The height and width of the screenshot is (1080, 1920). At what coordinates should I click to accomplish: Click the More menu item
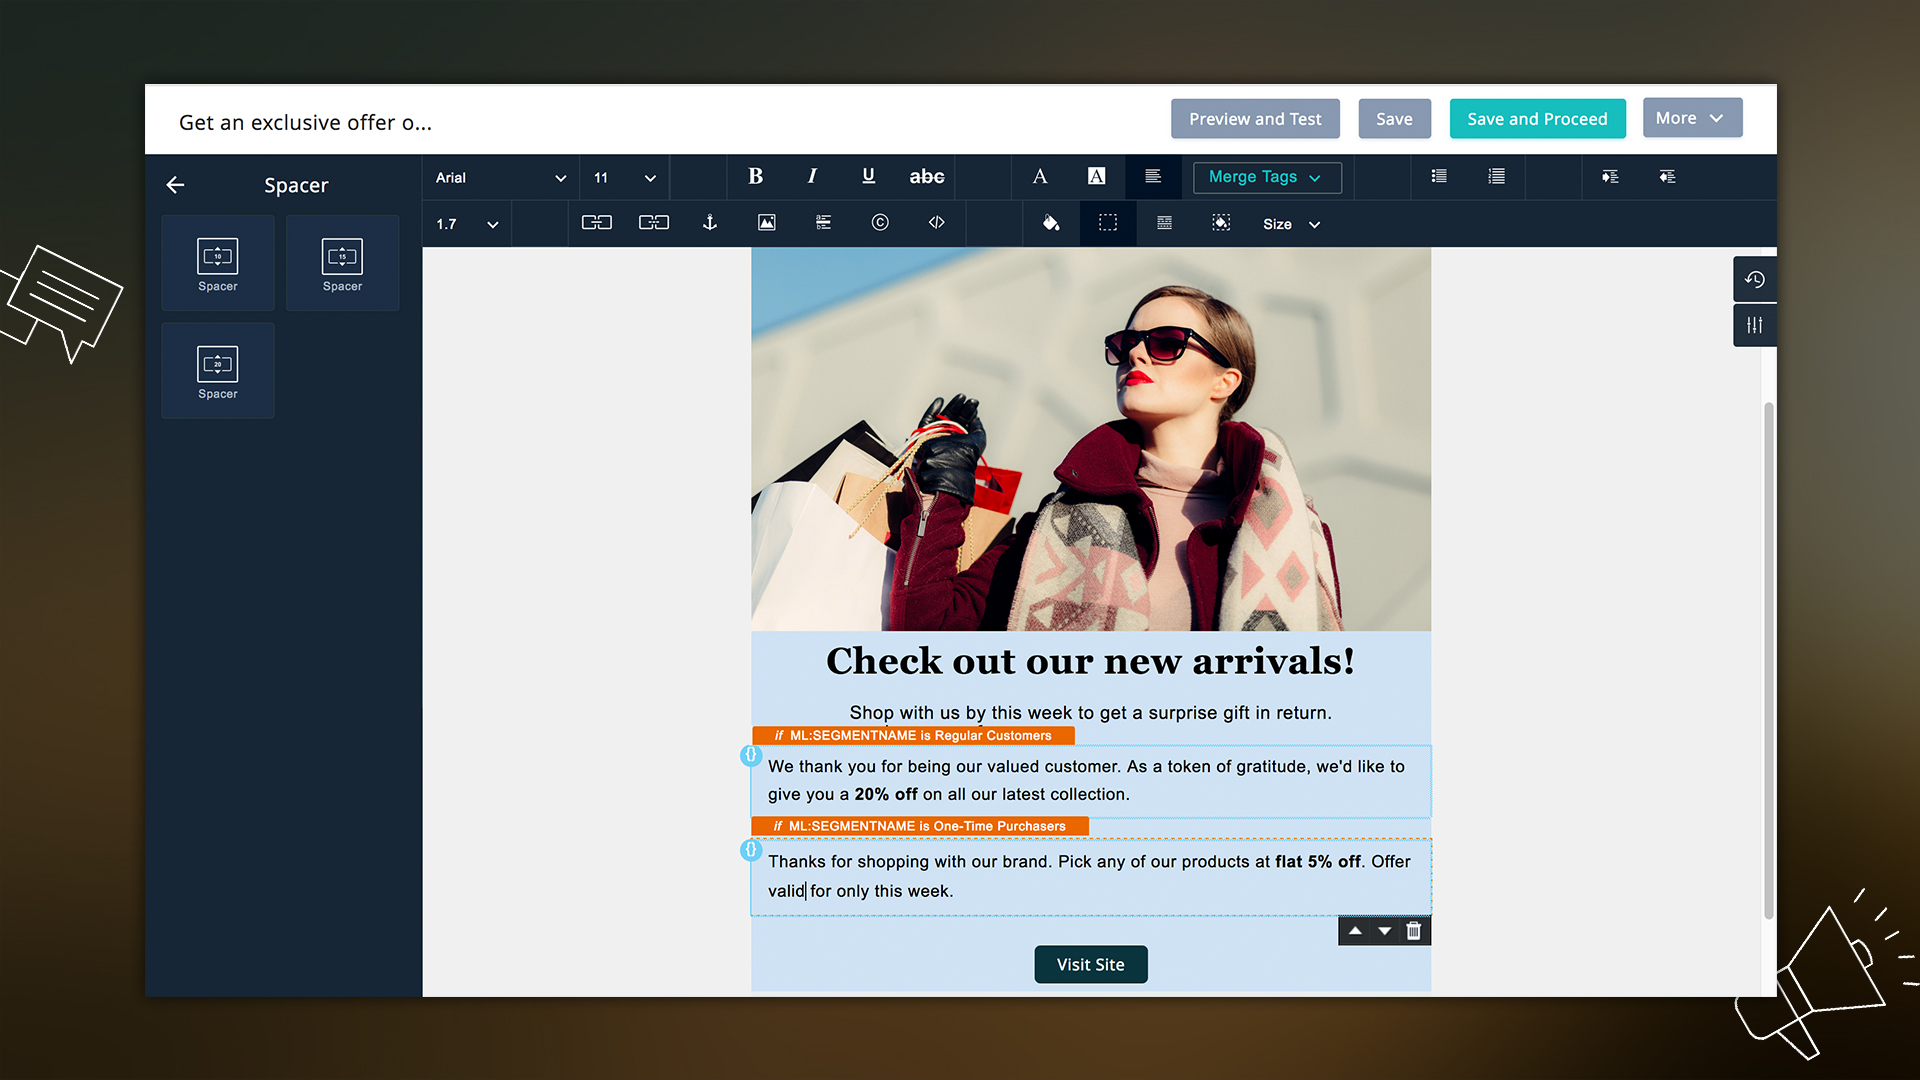point(1688,117)
